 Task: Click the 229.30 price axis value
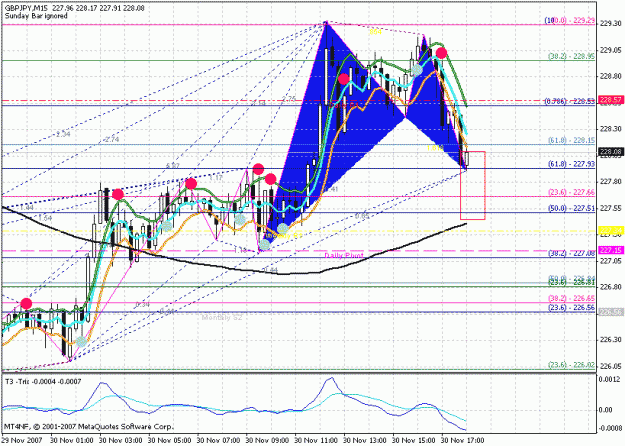[609, 24]
